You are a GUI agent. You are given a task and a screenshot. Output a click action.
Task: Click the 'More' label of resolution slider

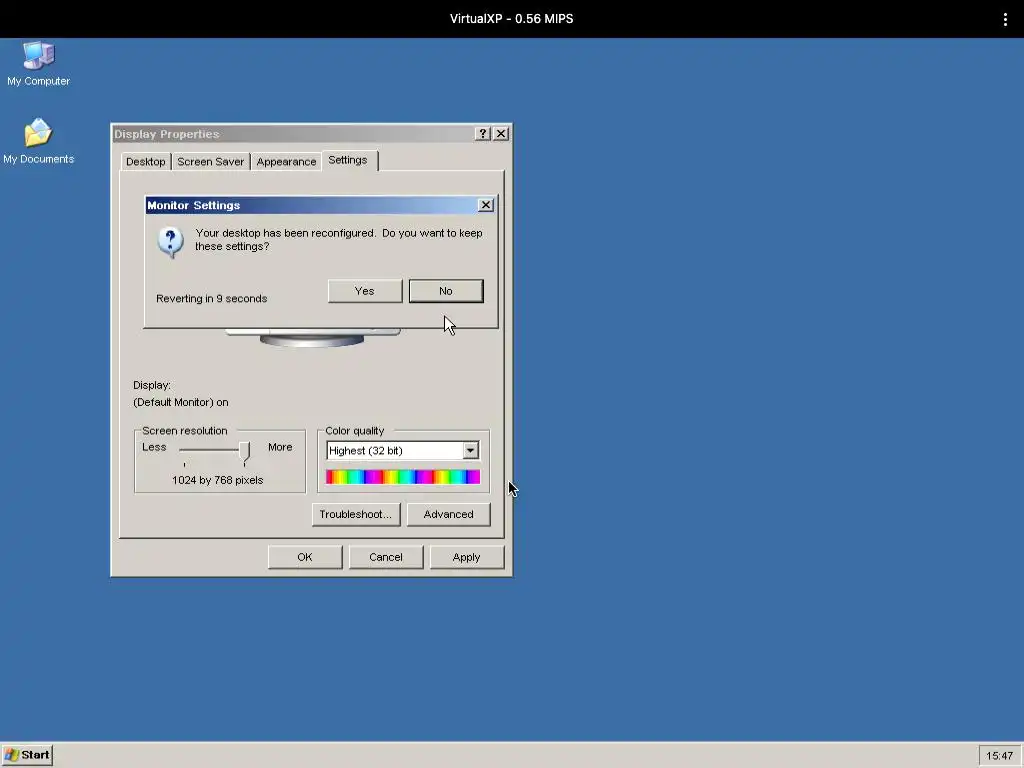pyautogui.click(x=280, y=447)
